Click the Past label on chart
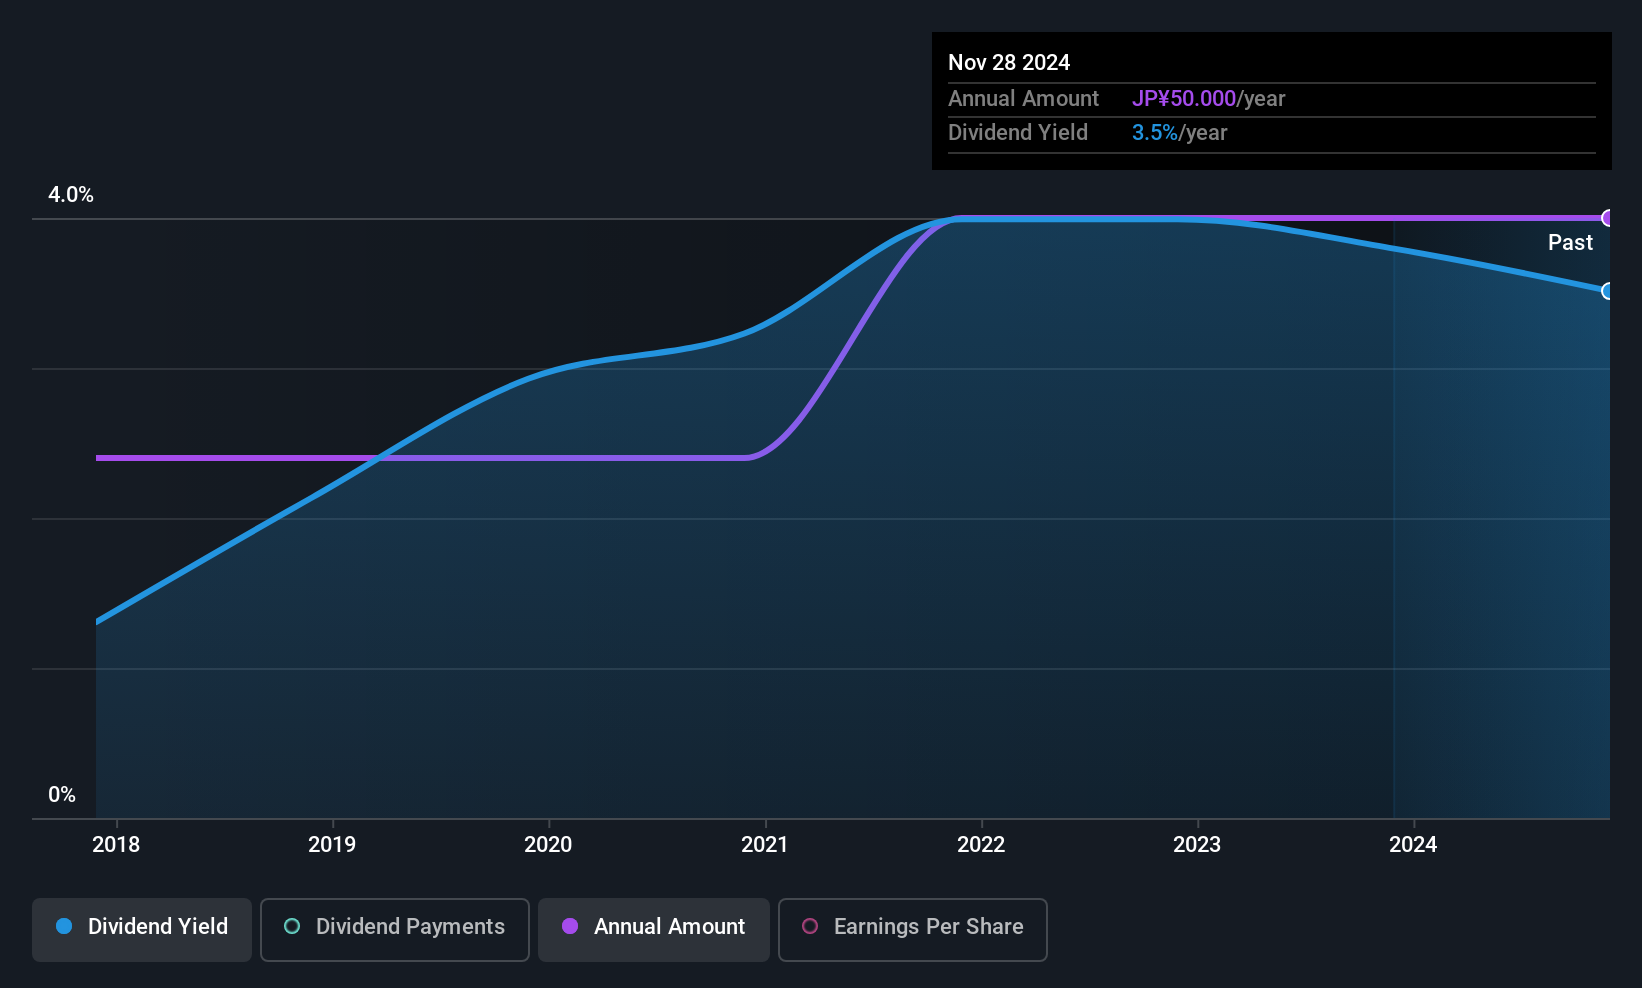The height and width of the screenshot is (988, 1642). pos(1570,243)
